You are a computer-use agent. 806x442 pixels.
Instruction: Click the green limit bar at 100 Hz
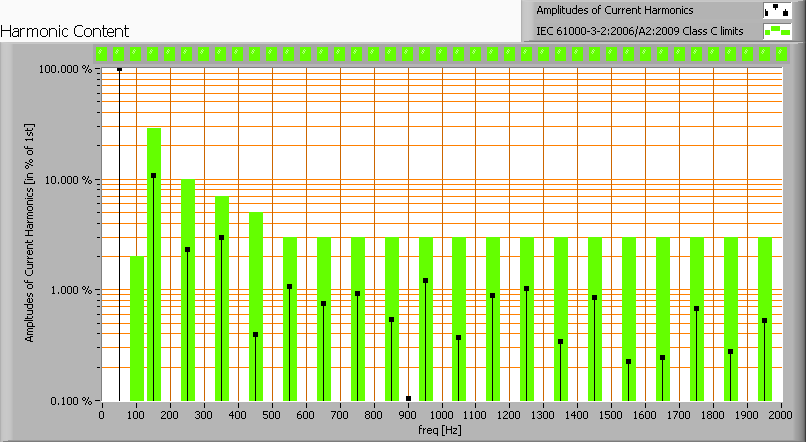point(136,330)
